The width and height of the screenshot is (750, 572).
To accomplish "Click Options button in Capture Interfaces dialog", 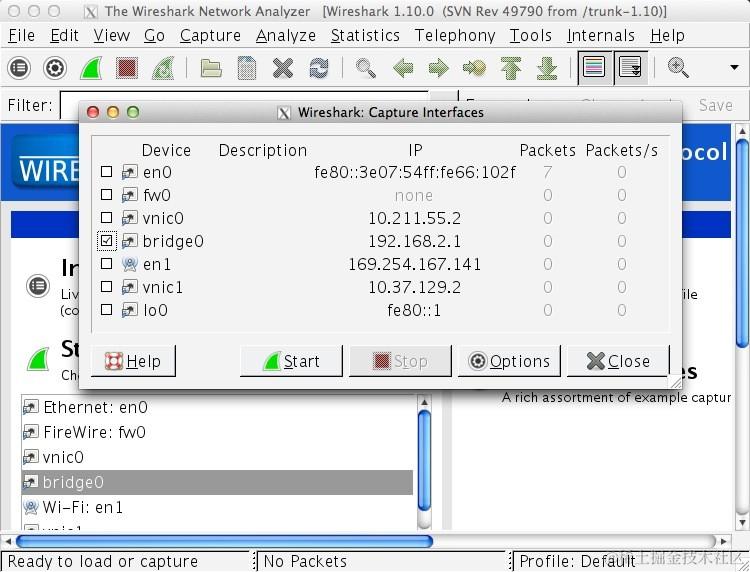I will tap(509, 361).
